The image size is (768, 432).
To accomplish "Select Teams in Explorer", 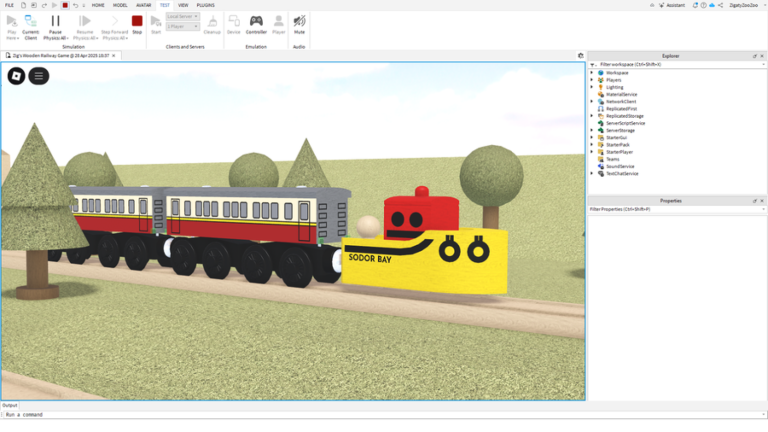I will point(612,159).
